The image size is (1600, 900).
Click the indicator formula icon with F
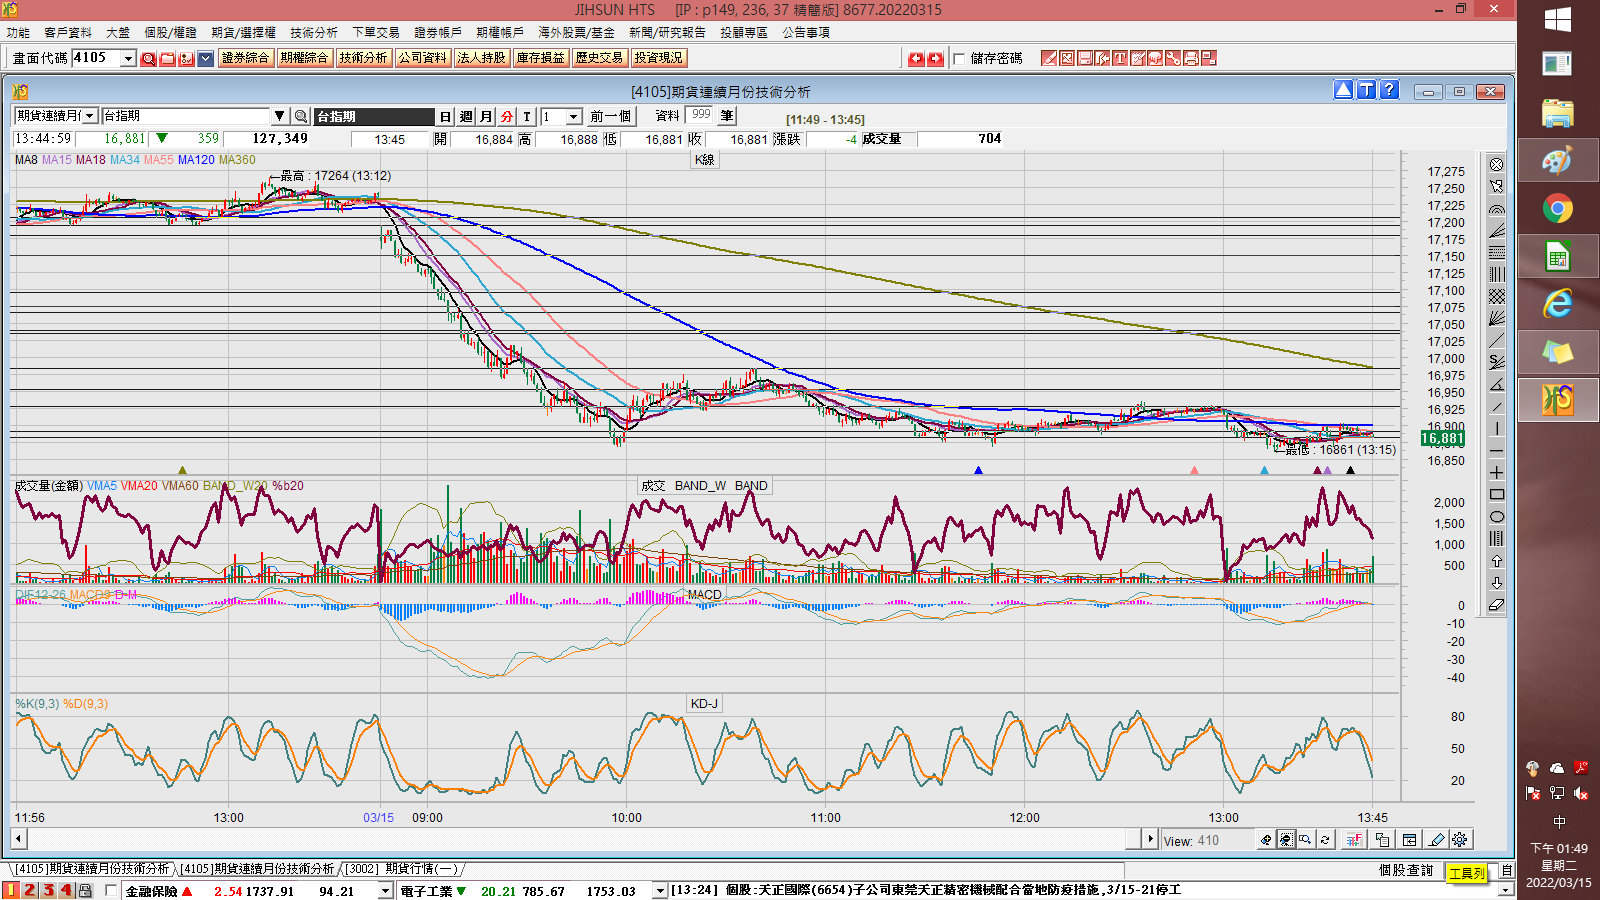[x=1355, y=840]
